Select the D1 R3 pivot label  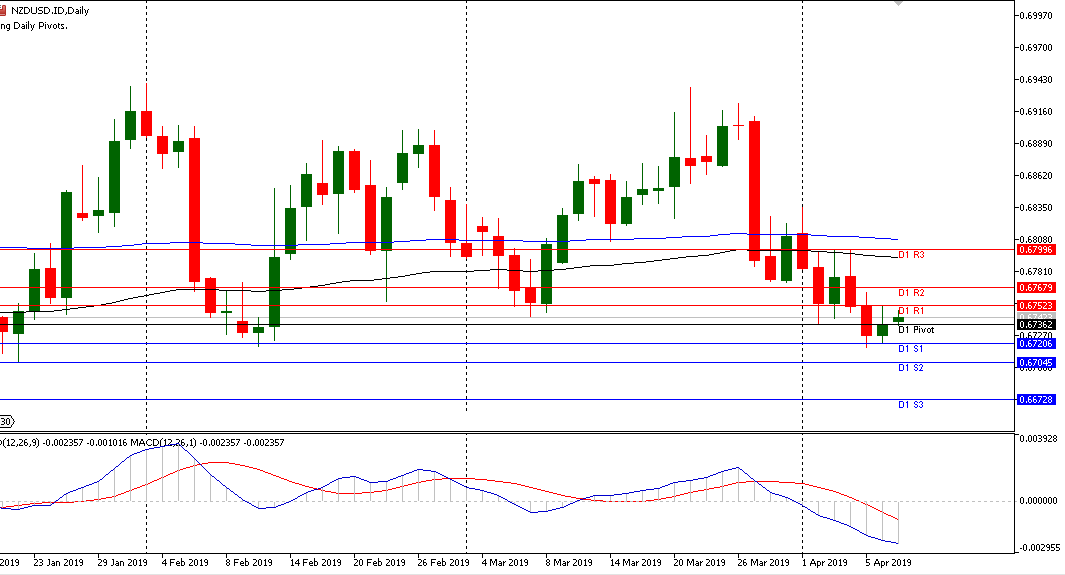point(911,256)
